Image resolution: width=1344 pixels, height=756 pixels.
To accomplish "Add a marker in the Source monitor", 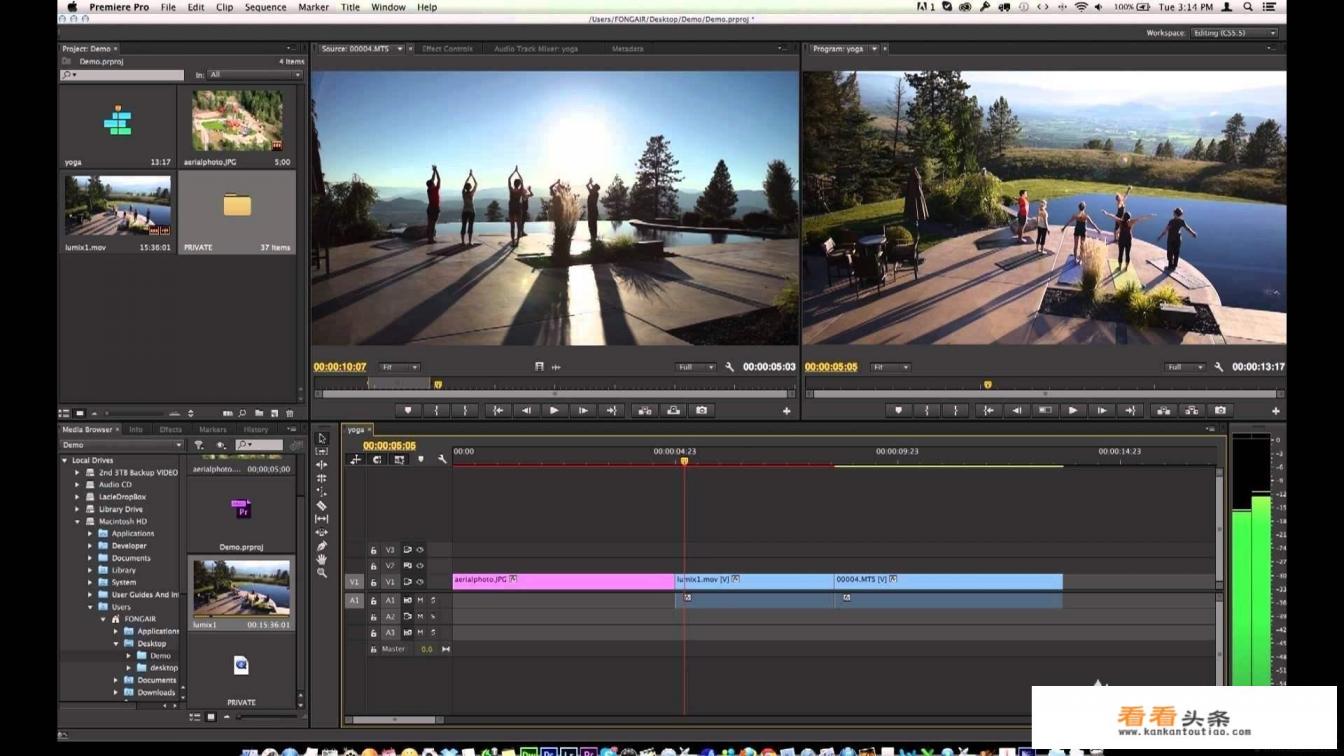I will [x=407, y=410].
